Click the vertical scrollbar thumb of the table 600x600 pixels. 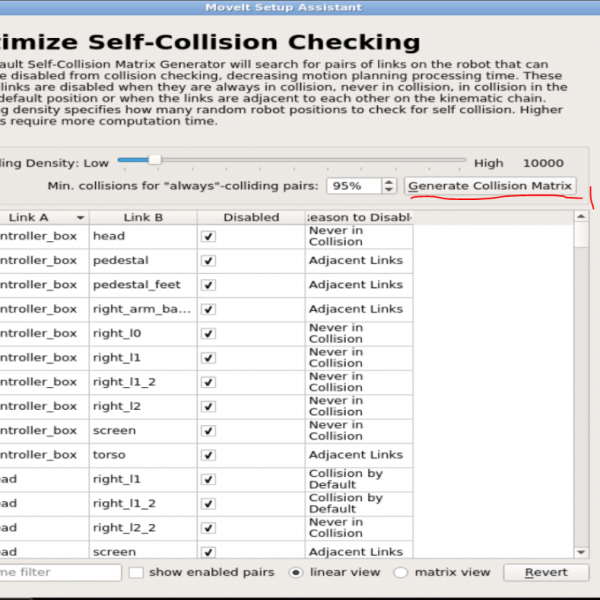pyautogui.click(x=581, y=235)
